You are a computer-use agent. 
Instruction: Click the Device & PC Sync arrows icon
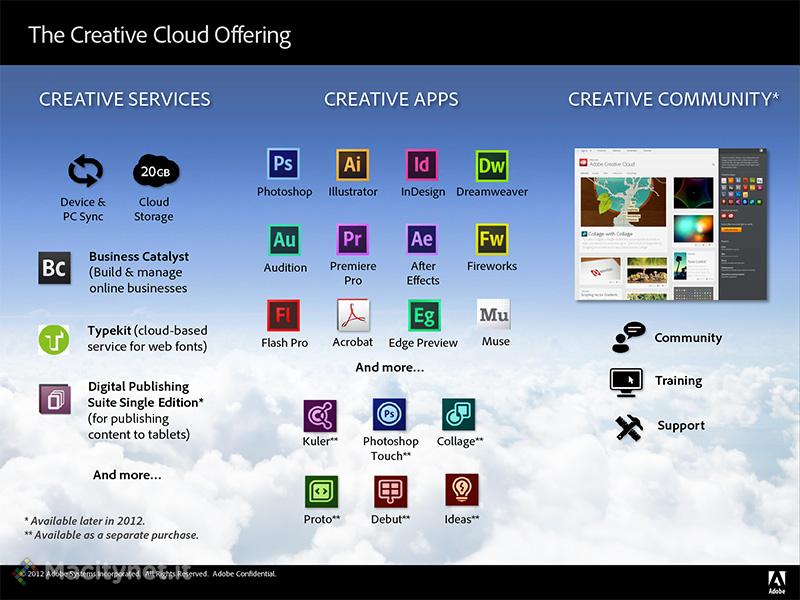click(x=85, y=170)
